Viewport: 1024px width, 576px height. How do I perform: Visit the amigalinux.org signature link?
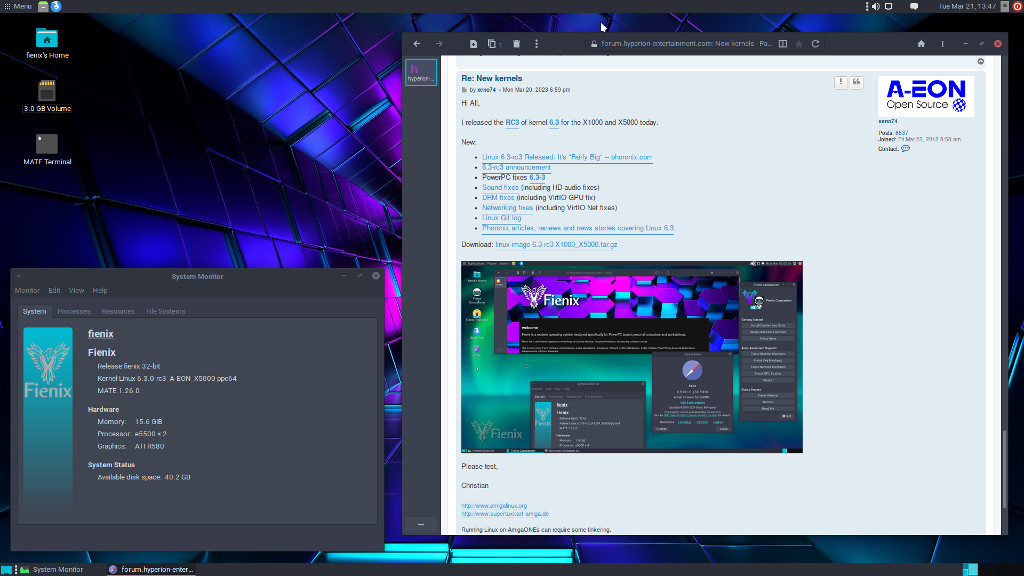point(494,505)
